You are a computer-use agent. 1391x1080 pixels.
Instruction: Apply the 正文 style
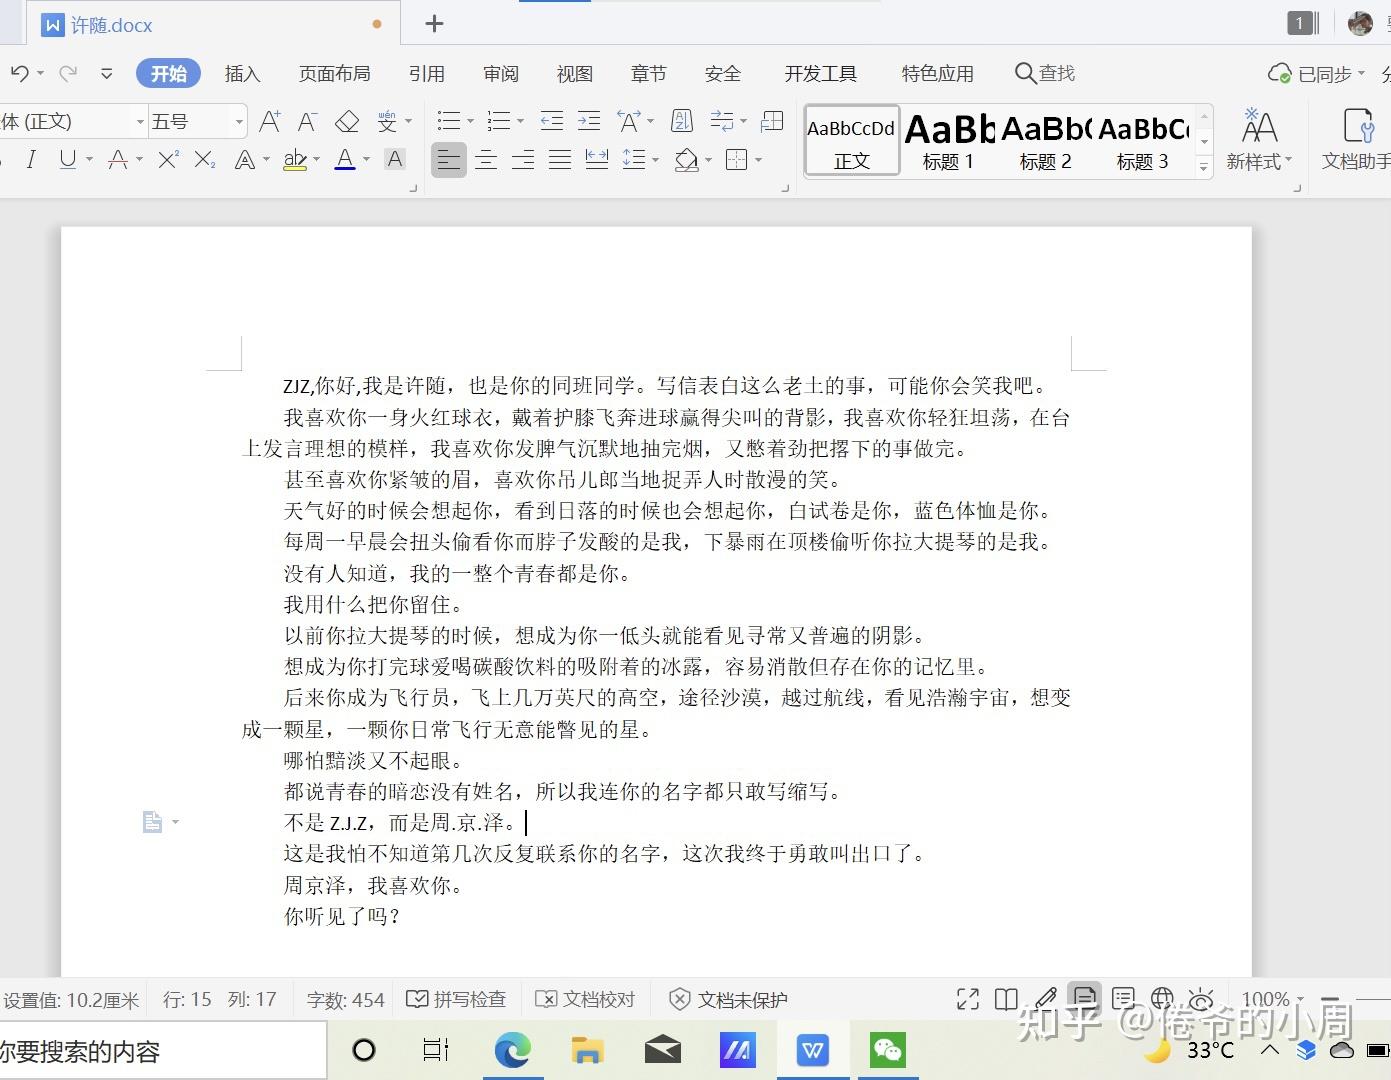click(852, 141)
